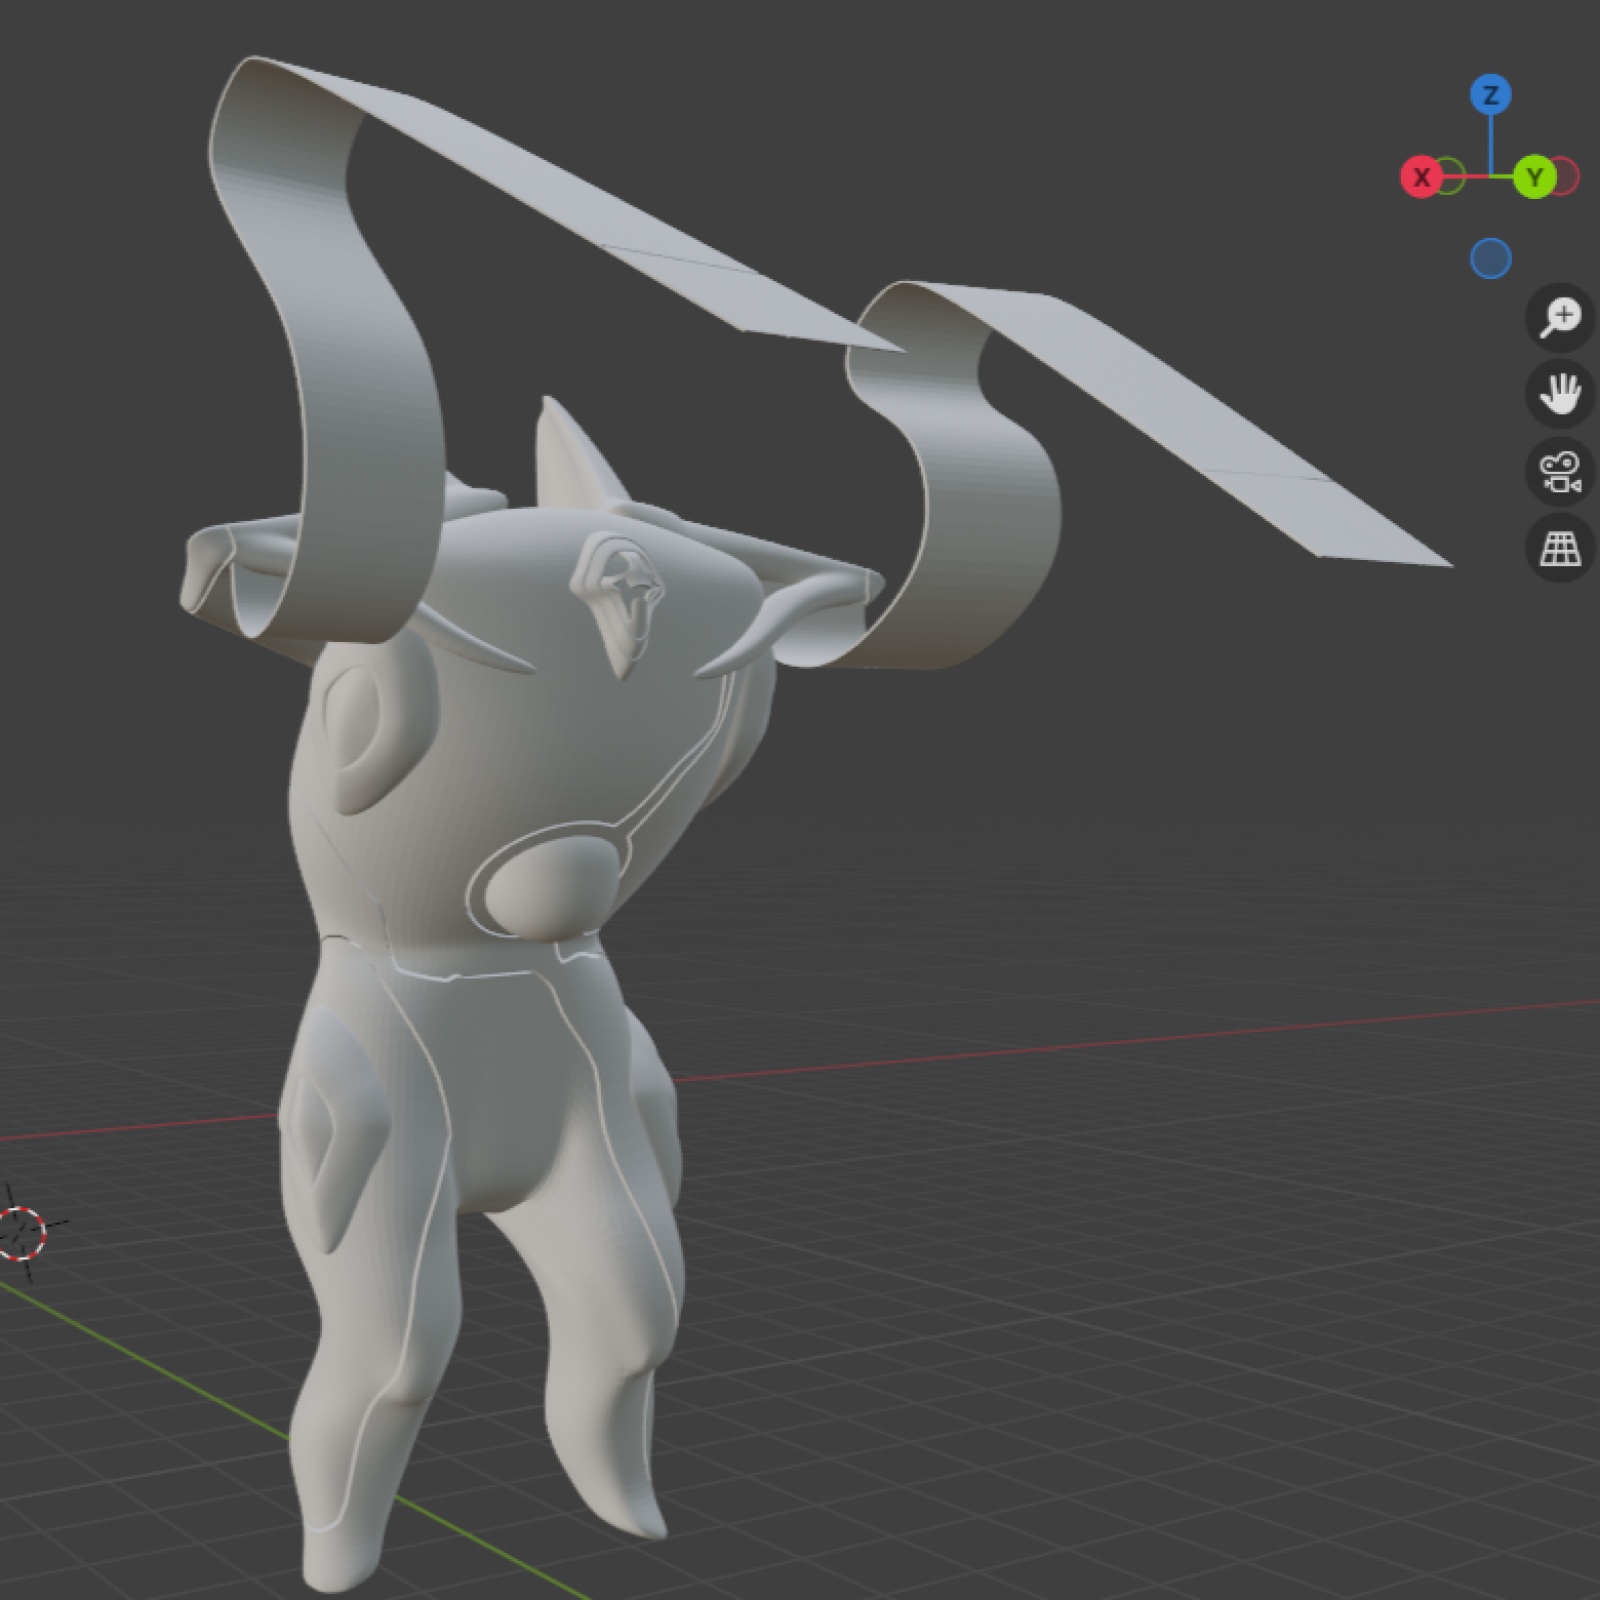The width and height of the screenshot is (1600, 1600).
Task: Click the magnifier zoom view button
Action: tap(1559, 318)
